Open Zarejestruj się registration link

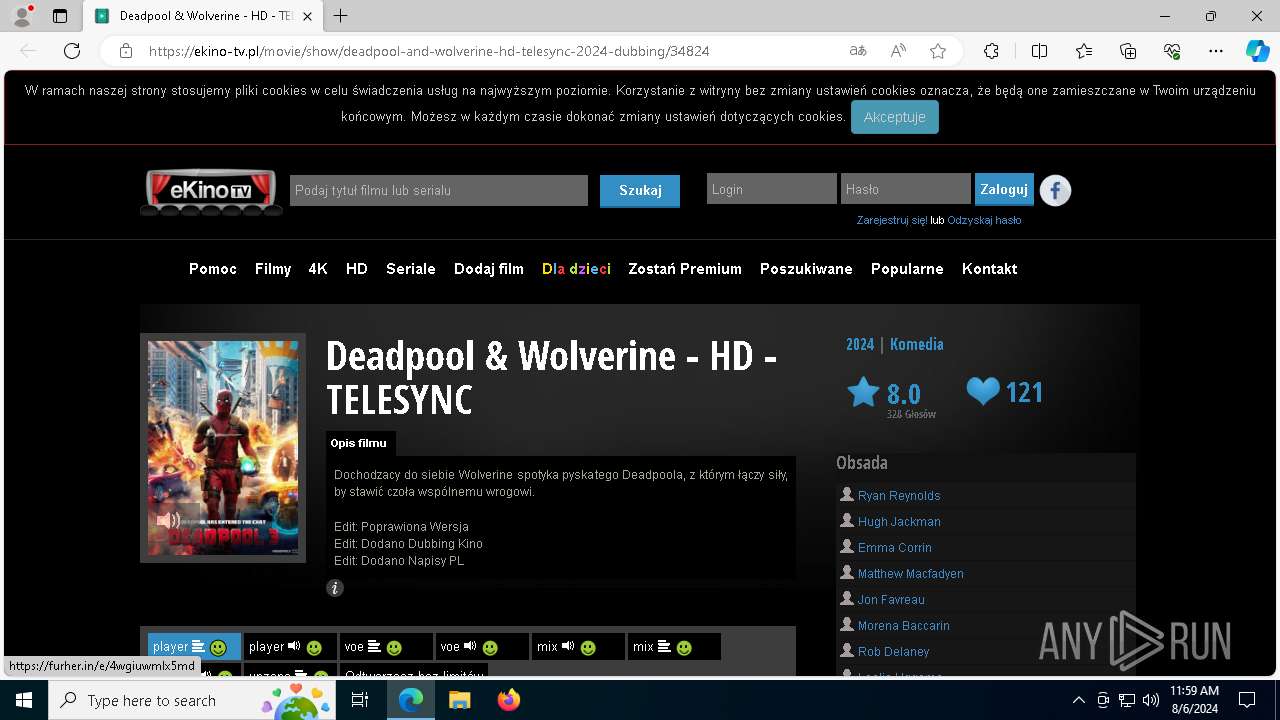click(891, 220)
